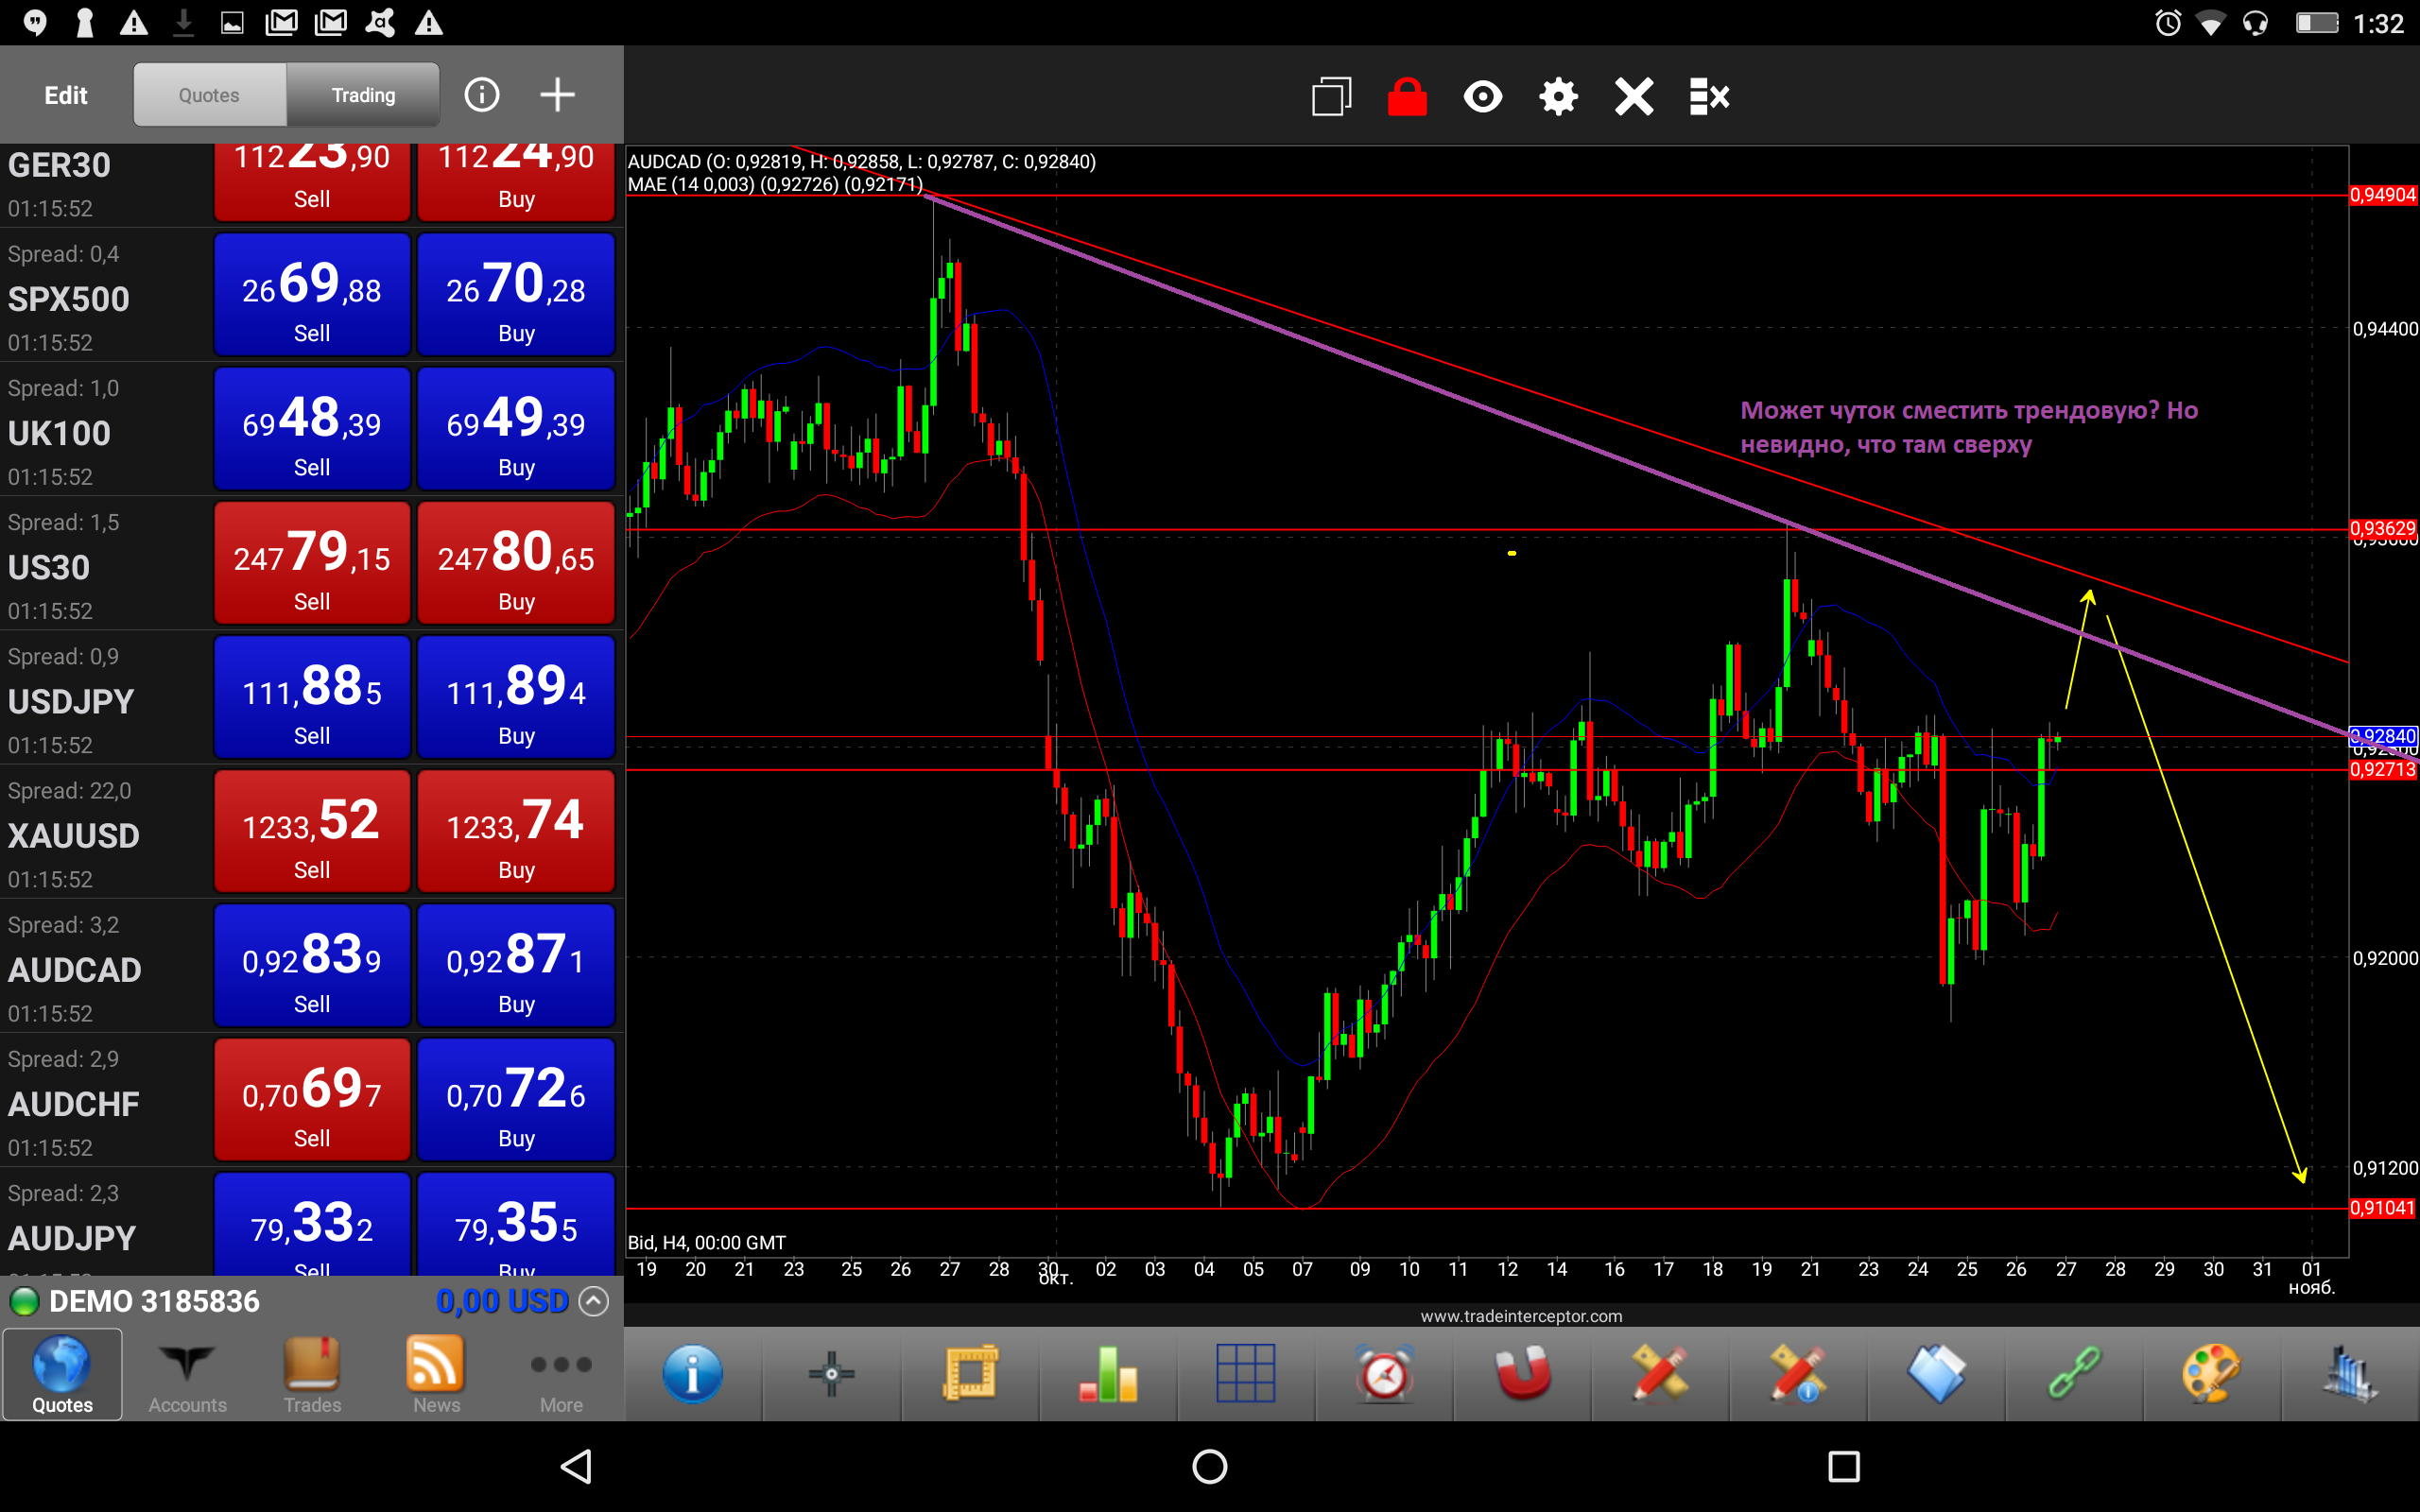Tap the pencil with info badge tool
This screenshot has width=2420, height=1512.
click(1798, 1373)
